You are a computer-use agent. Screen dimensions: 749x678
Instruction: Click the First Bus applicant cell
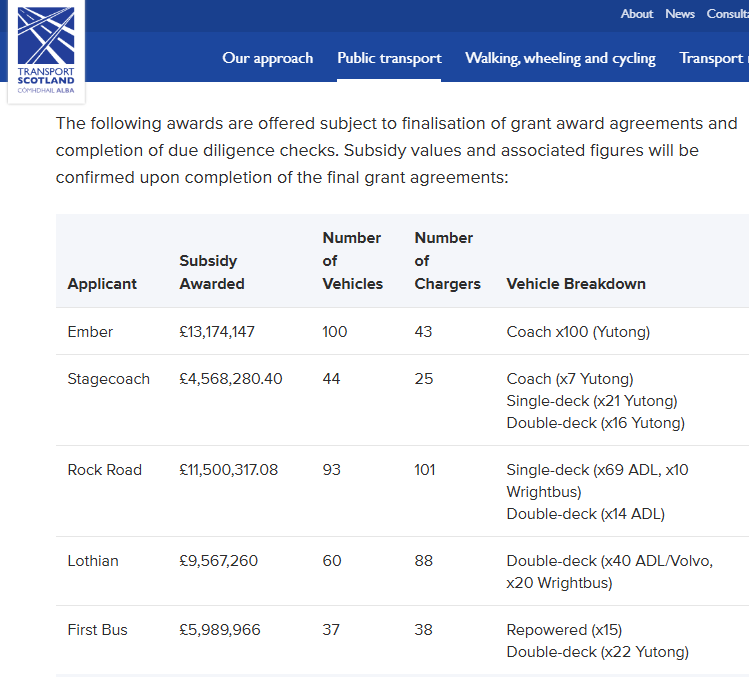[x=97, y=630]
